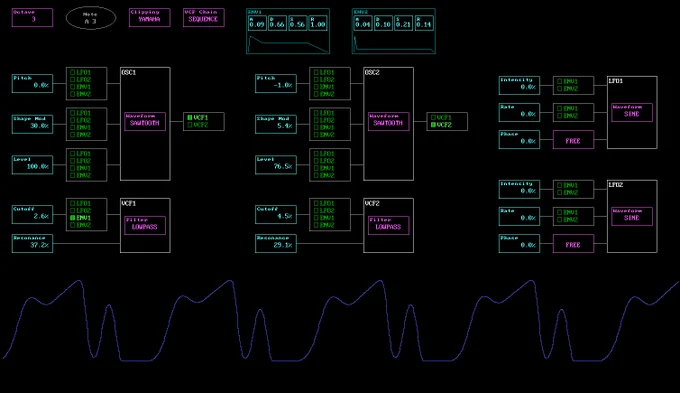Tick the ENV2 box for LFO1 Rate

[559, 116]
